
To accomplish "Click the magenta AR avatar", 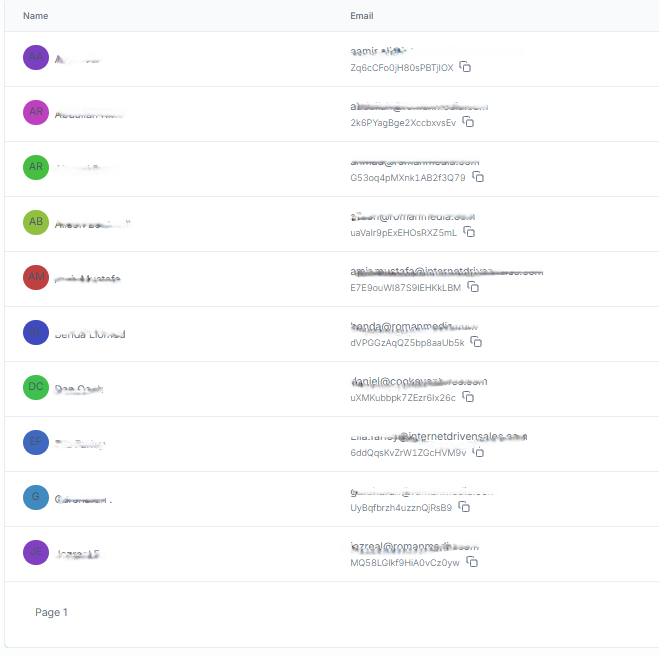I will 36,112.
